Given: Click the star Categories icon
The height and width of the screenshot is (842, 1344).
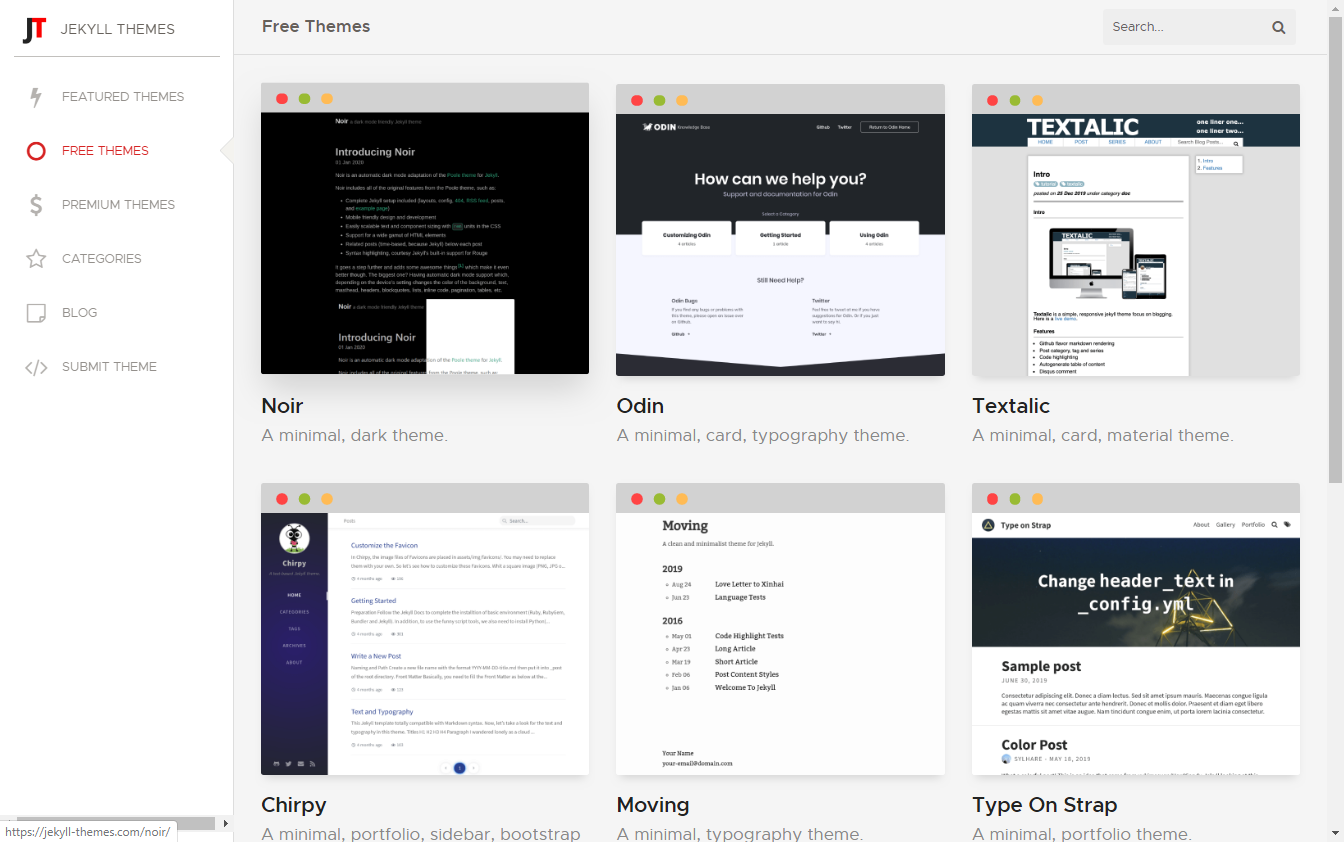Looking at the screenshot, I should pos(36,259).
